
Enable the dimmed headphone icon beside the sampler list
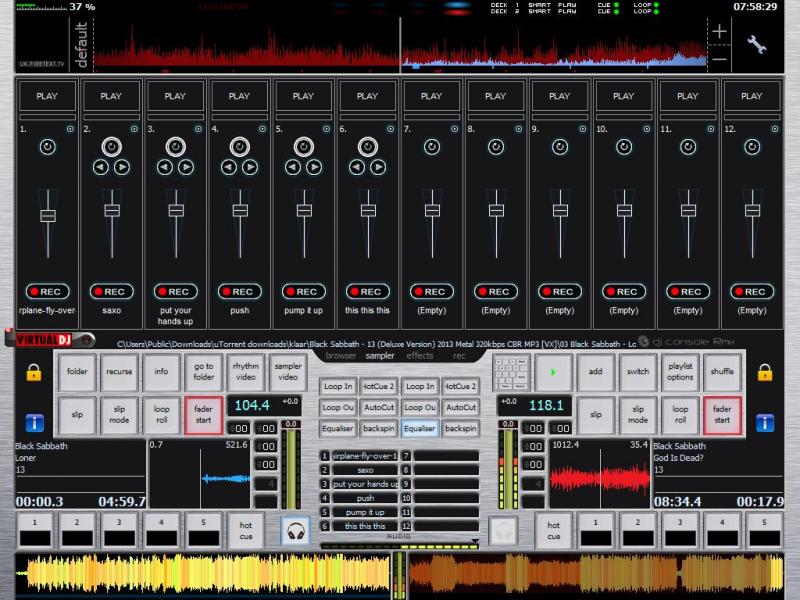tap(503, 531)
